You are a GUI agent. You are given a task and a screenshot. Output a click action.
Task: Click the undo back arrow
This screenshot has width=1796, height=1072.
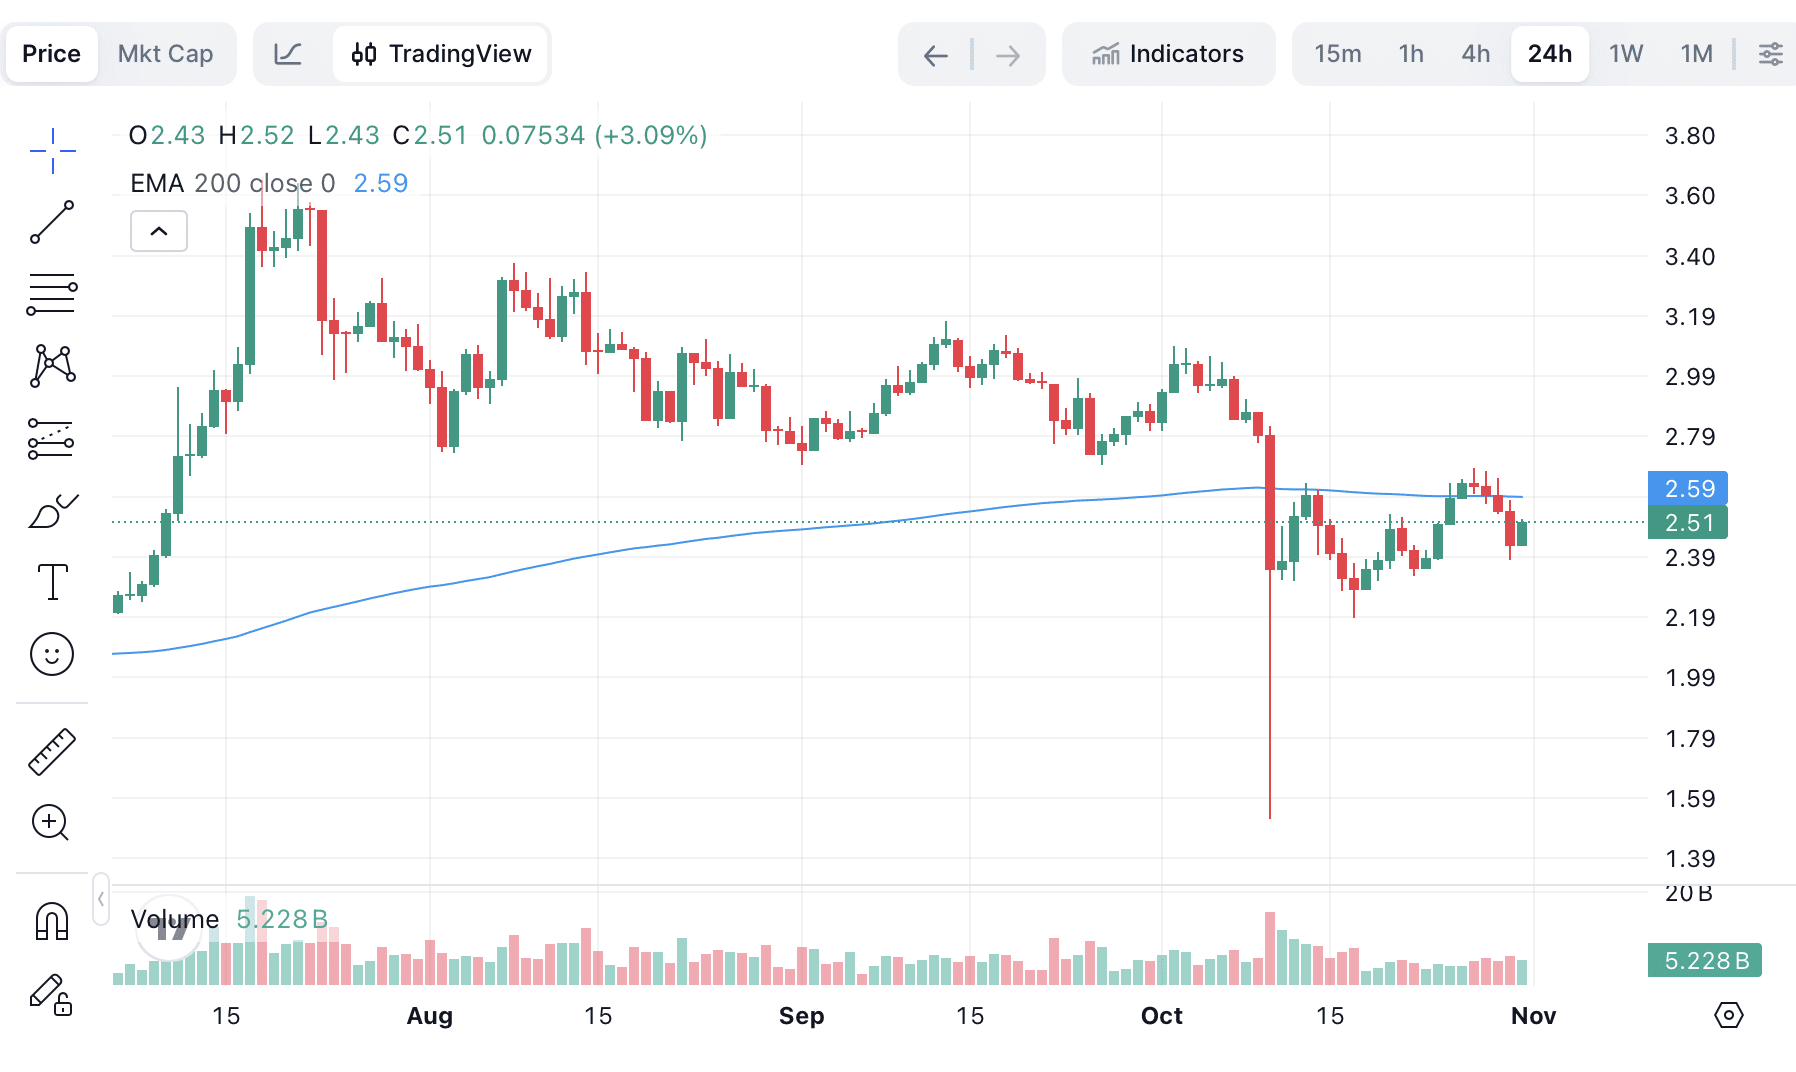click(935, 55)
